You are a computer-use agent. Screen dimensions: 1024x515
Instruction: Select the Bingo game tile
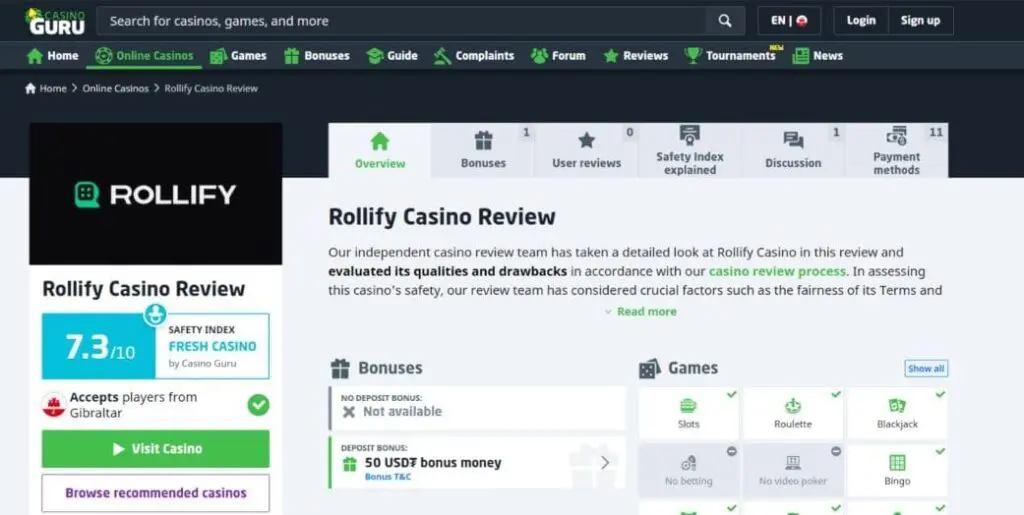pyautogui.click(x=897, y=471)
